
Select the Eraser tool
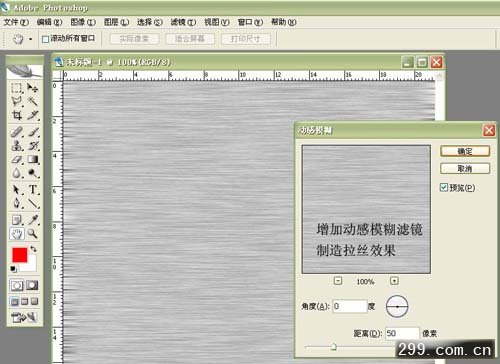pos(16,160)
